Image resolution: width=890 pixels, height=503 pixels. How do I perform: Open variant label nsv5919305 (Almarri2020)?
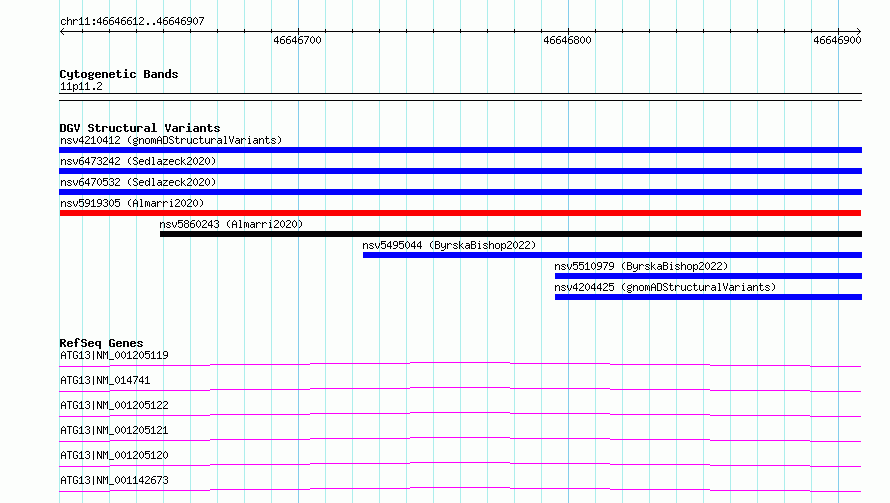coord(132,203)
